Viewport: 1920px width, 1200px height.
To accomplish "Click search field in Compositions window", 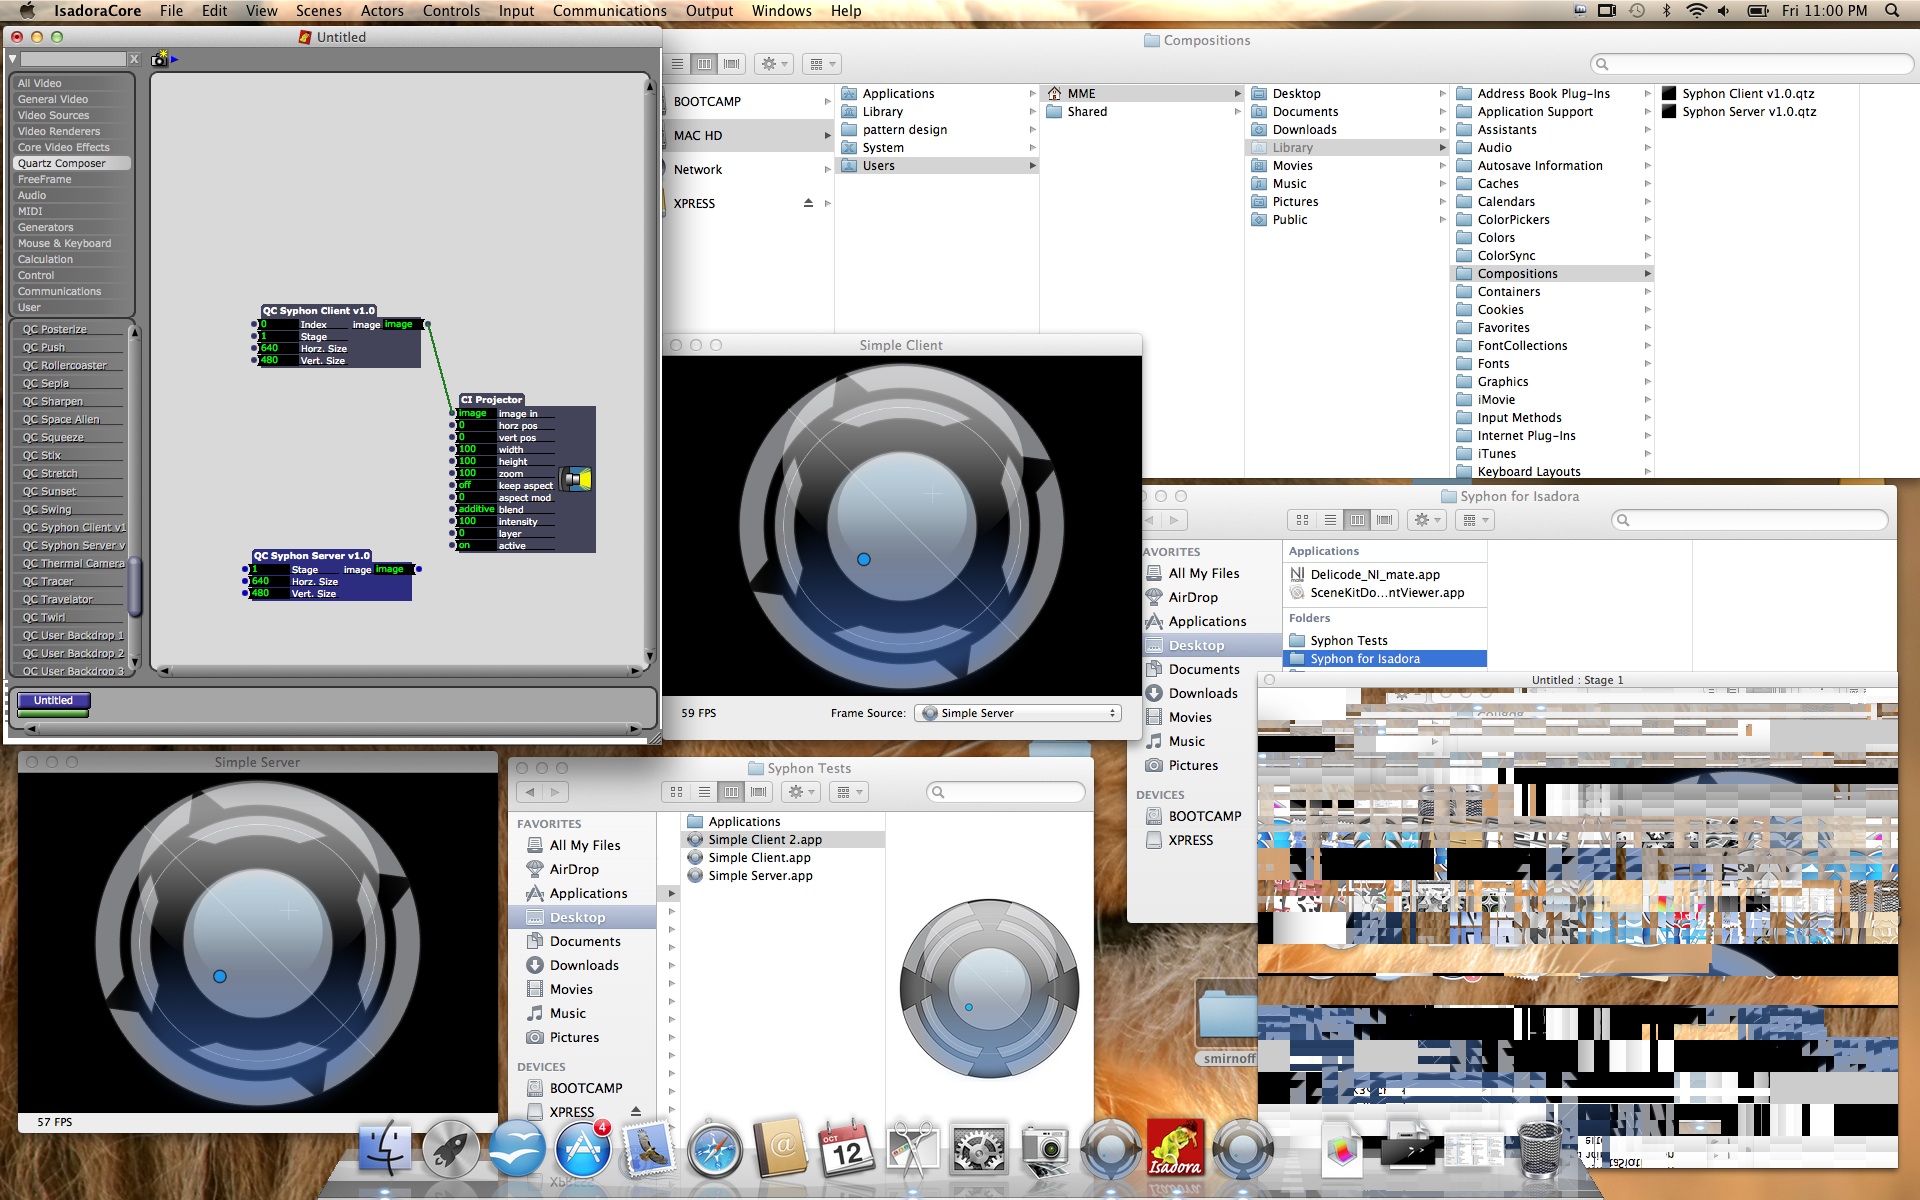I will click(1752, 64).
